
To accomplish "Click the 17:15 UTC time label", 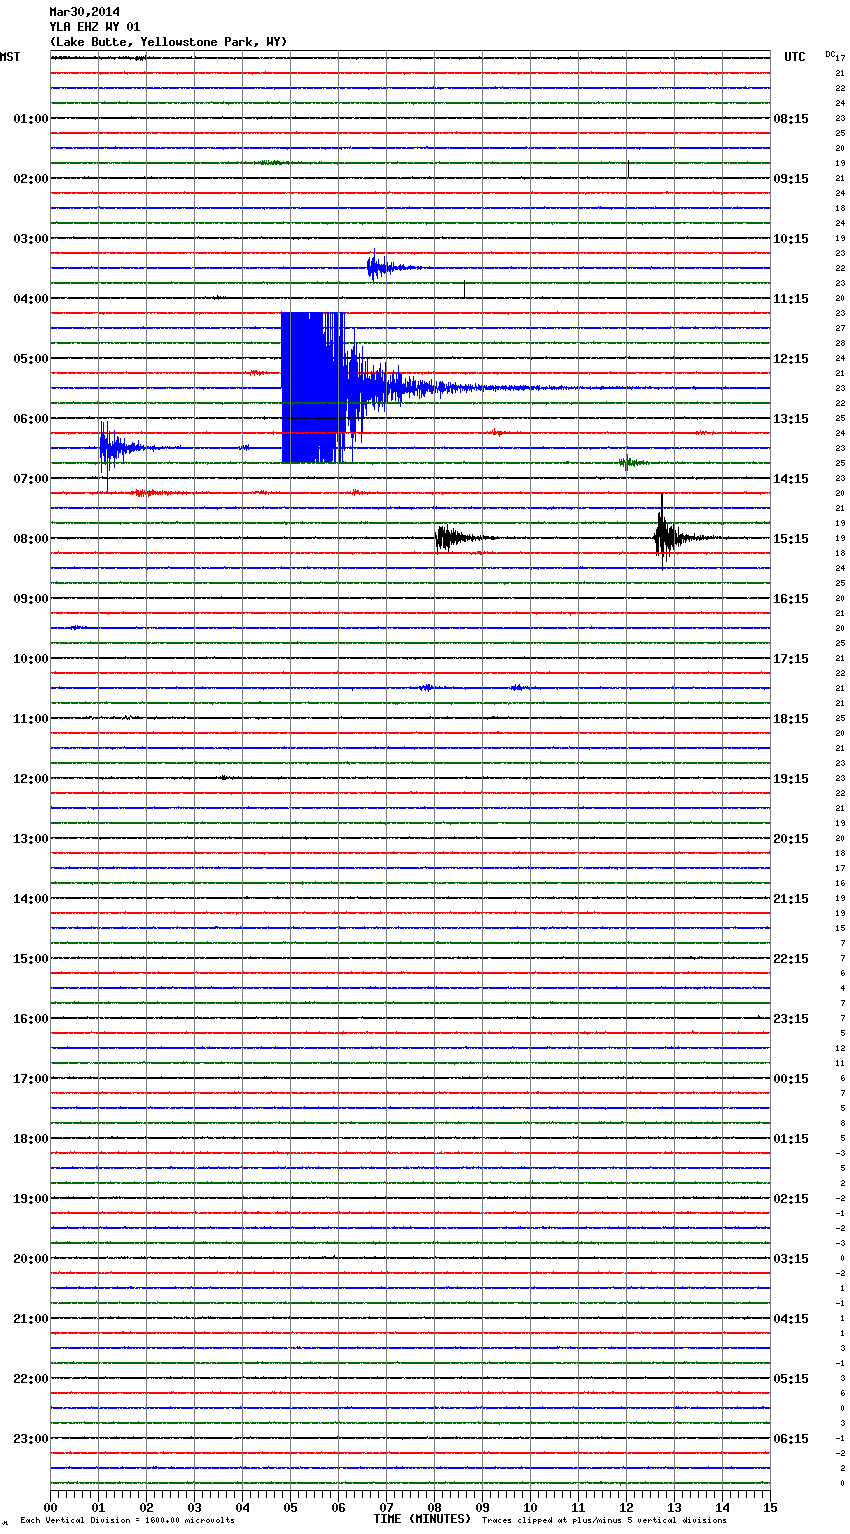I will pos(791,659).
